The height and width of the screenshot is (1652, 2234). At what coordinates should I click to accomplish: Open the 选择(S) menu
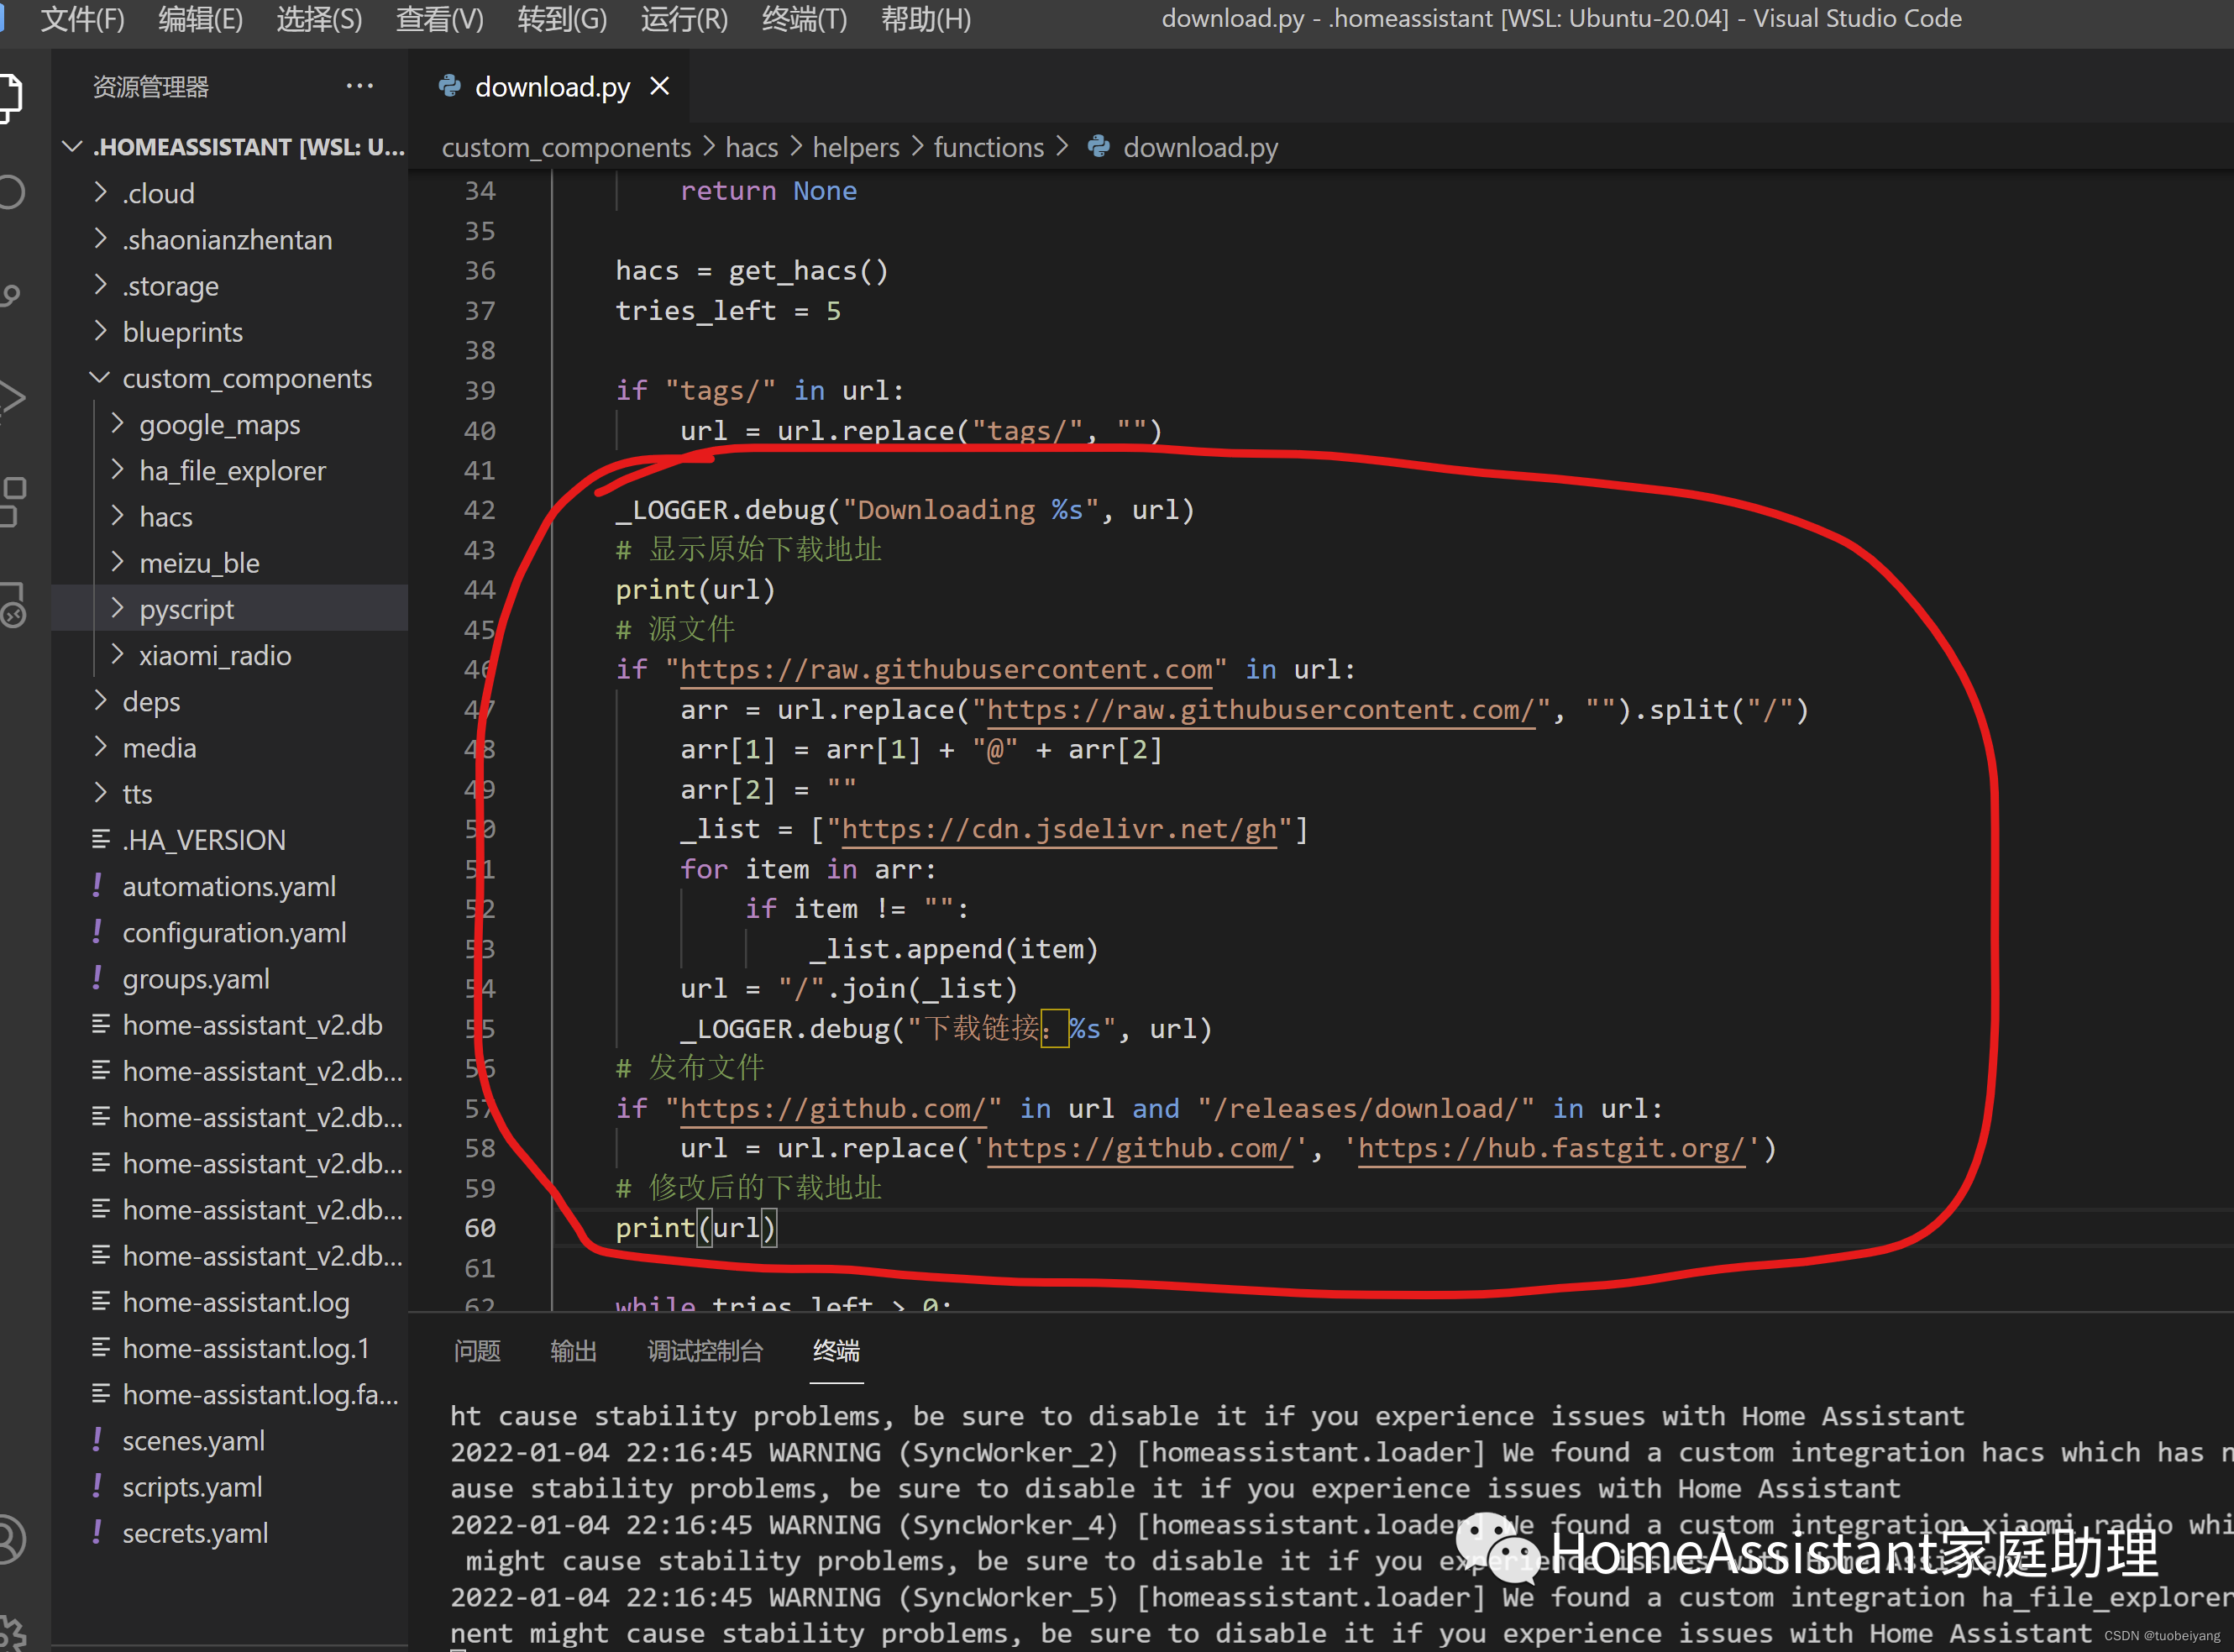pyautogui.click(x=319, y=19)
